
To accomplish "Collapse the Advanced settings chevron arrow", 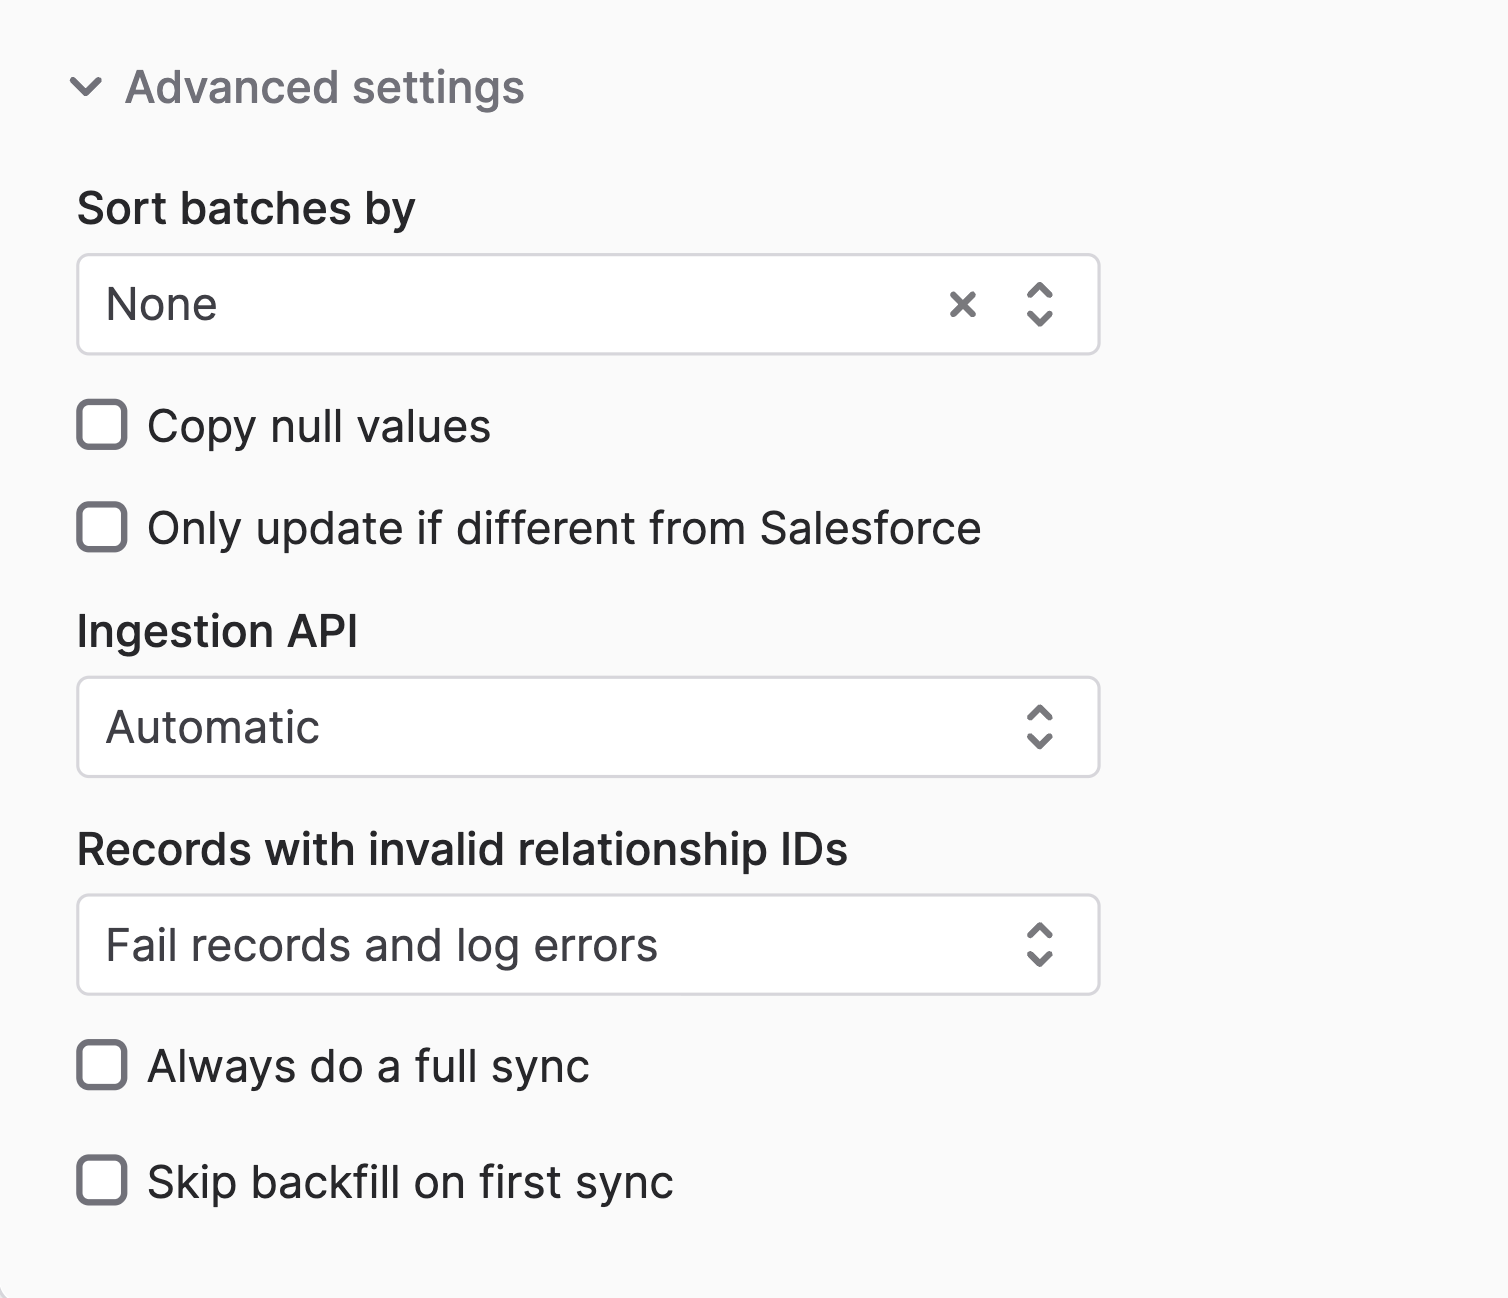I will tap(86, 87).
